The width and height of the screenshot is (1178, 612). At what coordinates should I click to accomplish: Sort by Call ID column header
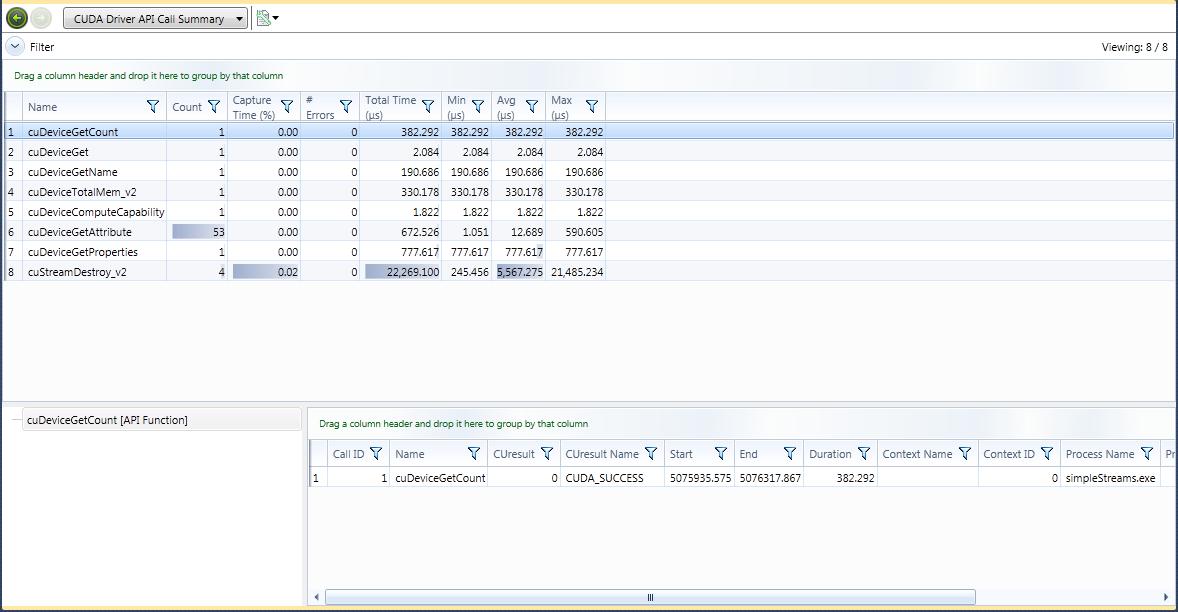[348, 454]
